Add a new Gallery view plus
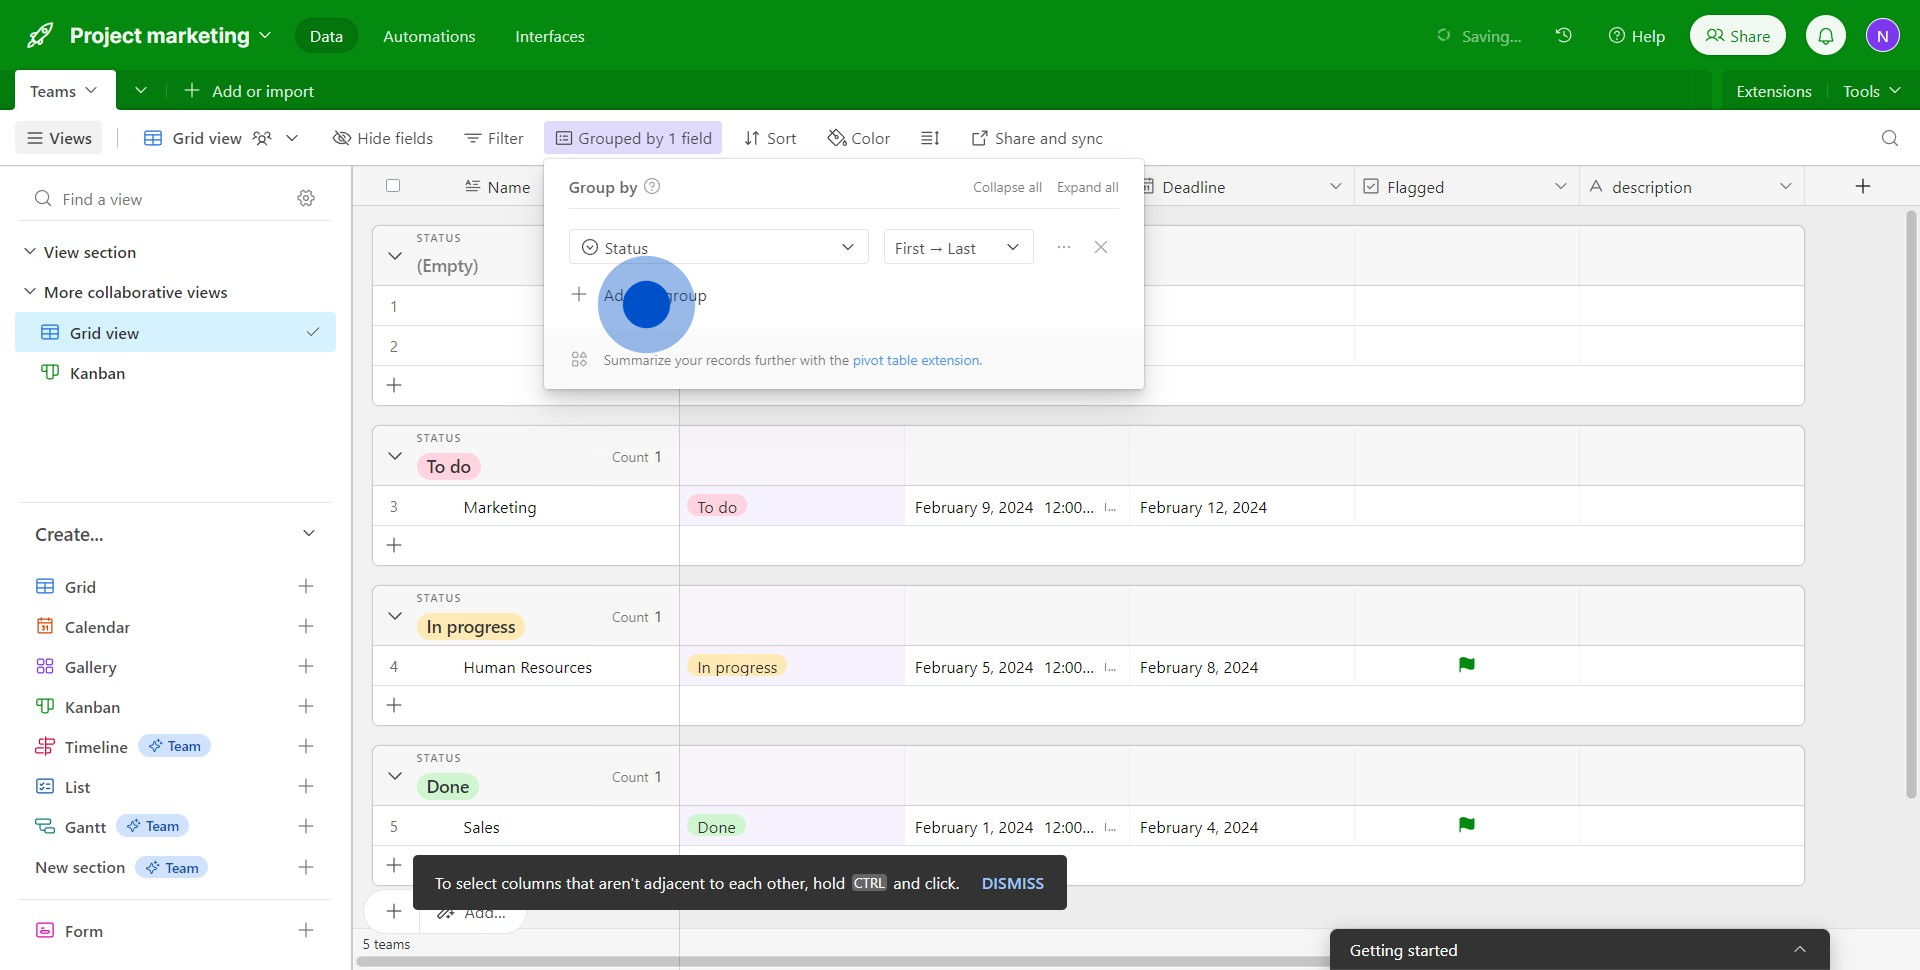The width and height of the screenshot is (1920, 970). [x=306, y=666]
